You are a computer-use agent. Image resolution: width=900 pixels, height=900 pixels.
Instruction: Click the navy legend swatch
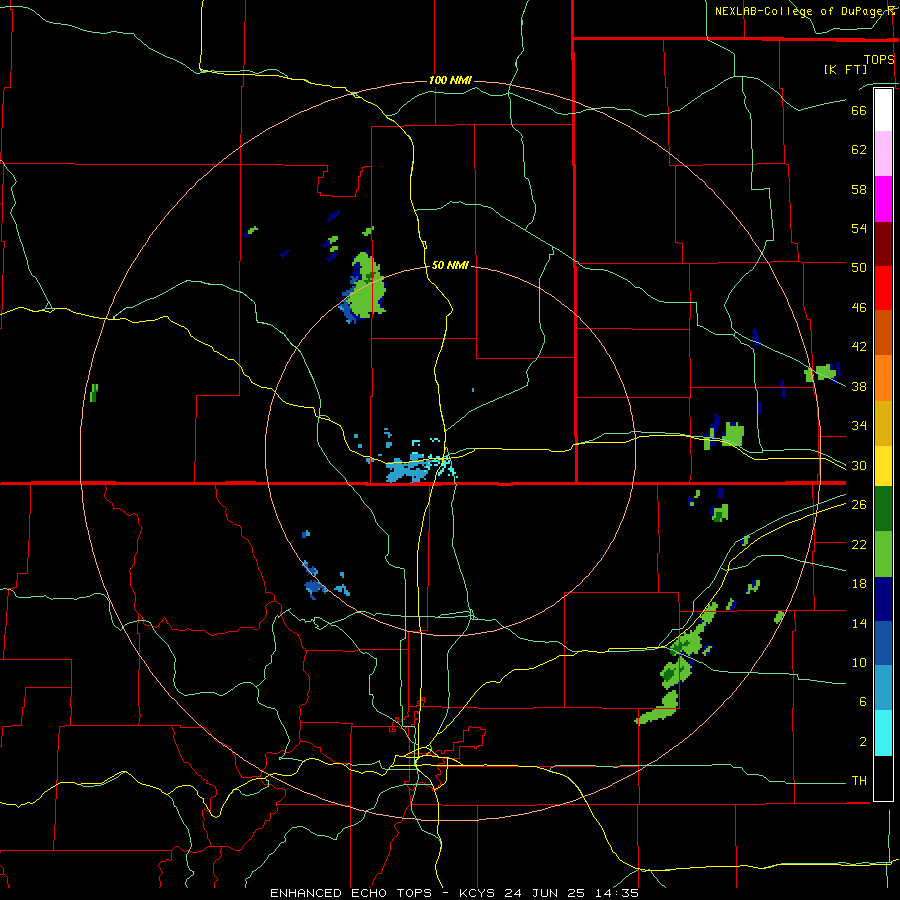click(x=883, y=599)
